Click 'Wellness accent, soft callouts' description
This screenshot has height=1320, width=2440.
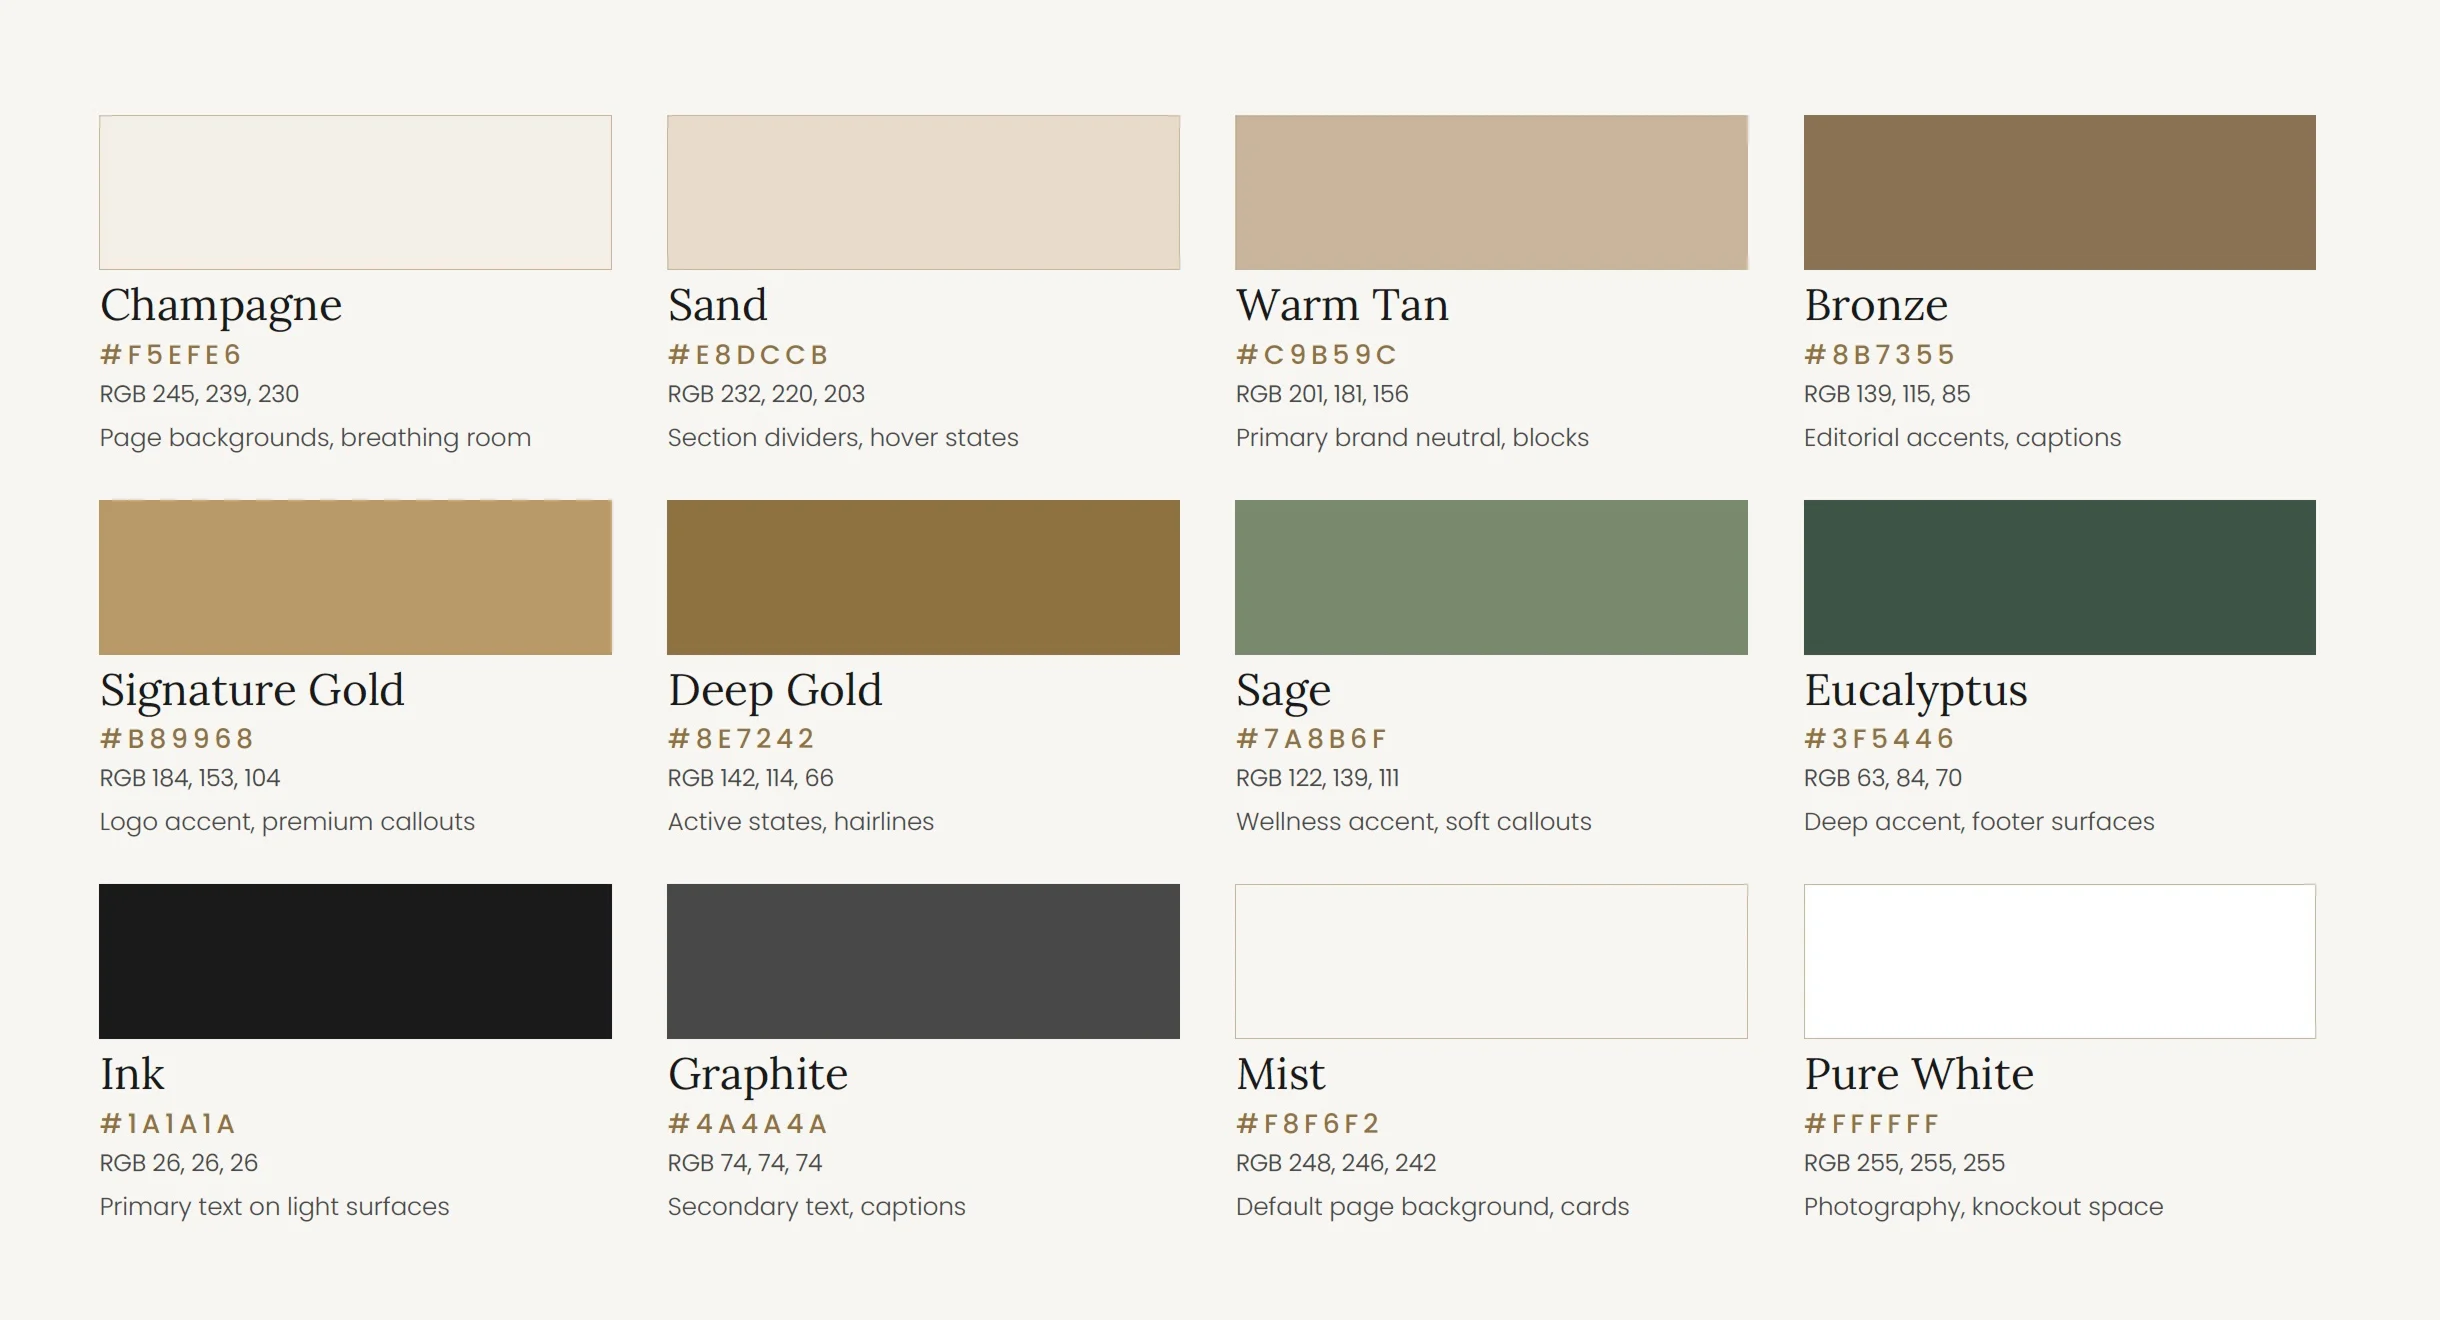click(1414, 822)
